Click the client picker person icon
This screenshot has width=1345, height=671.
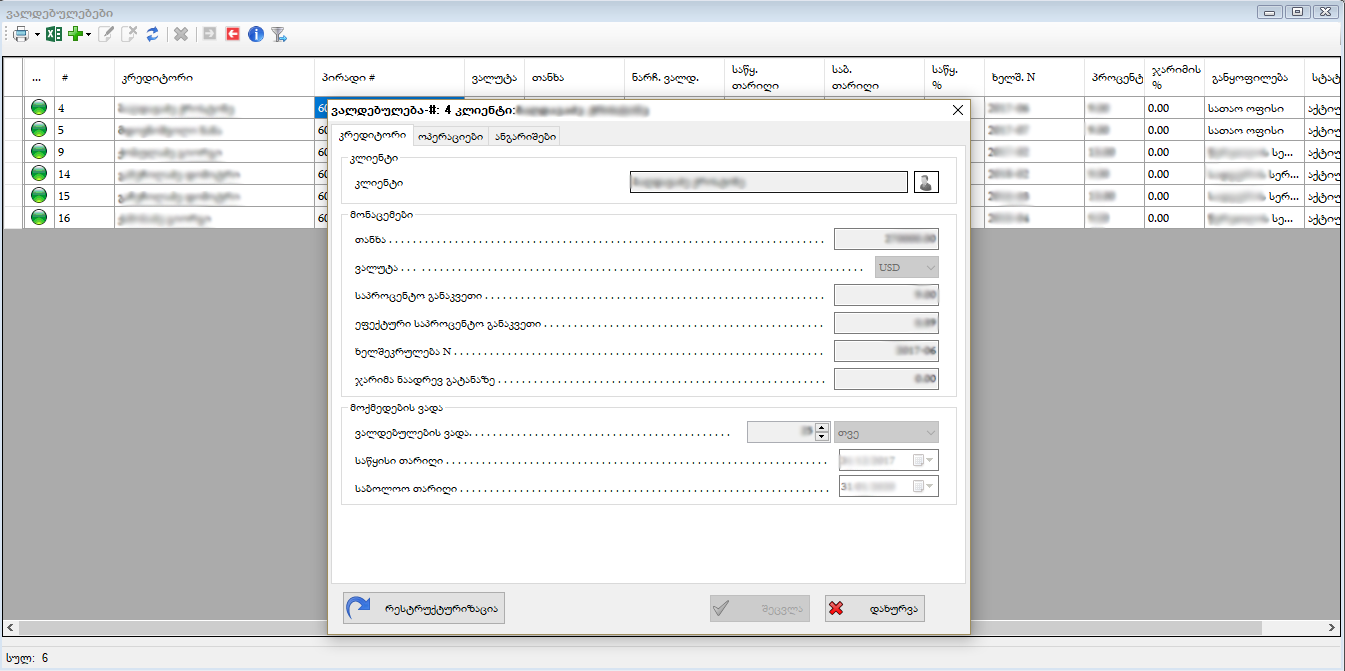pos(927,182)
